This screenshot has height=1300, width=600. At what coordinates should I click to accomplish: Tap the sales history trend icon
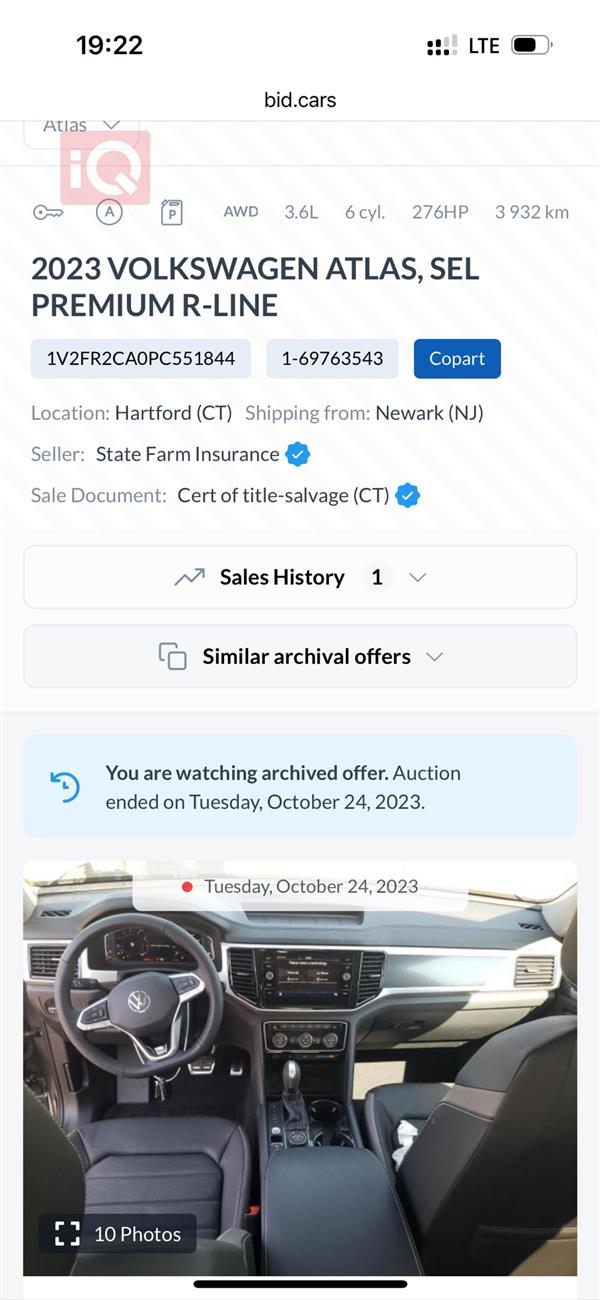pyautogui.click(x=189, y=577)
